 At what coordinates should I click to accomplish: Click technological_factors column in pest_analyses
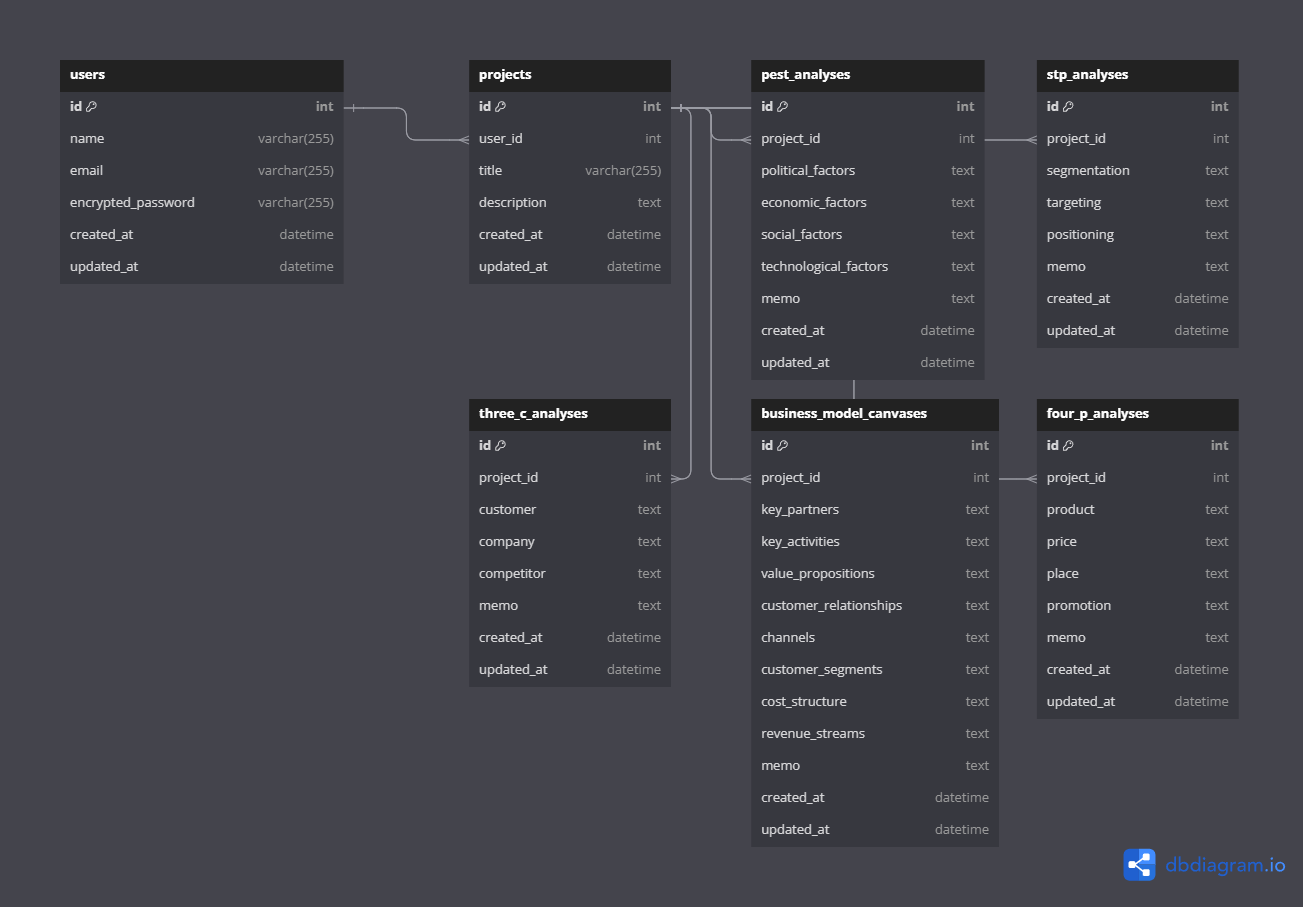coord(868,266)
